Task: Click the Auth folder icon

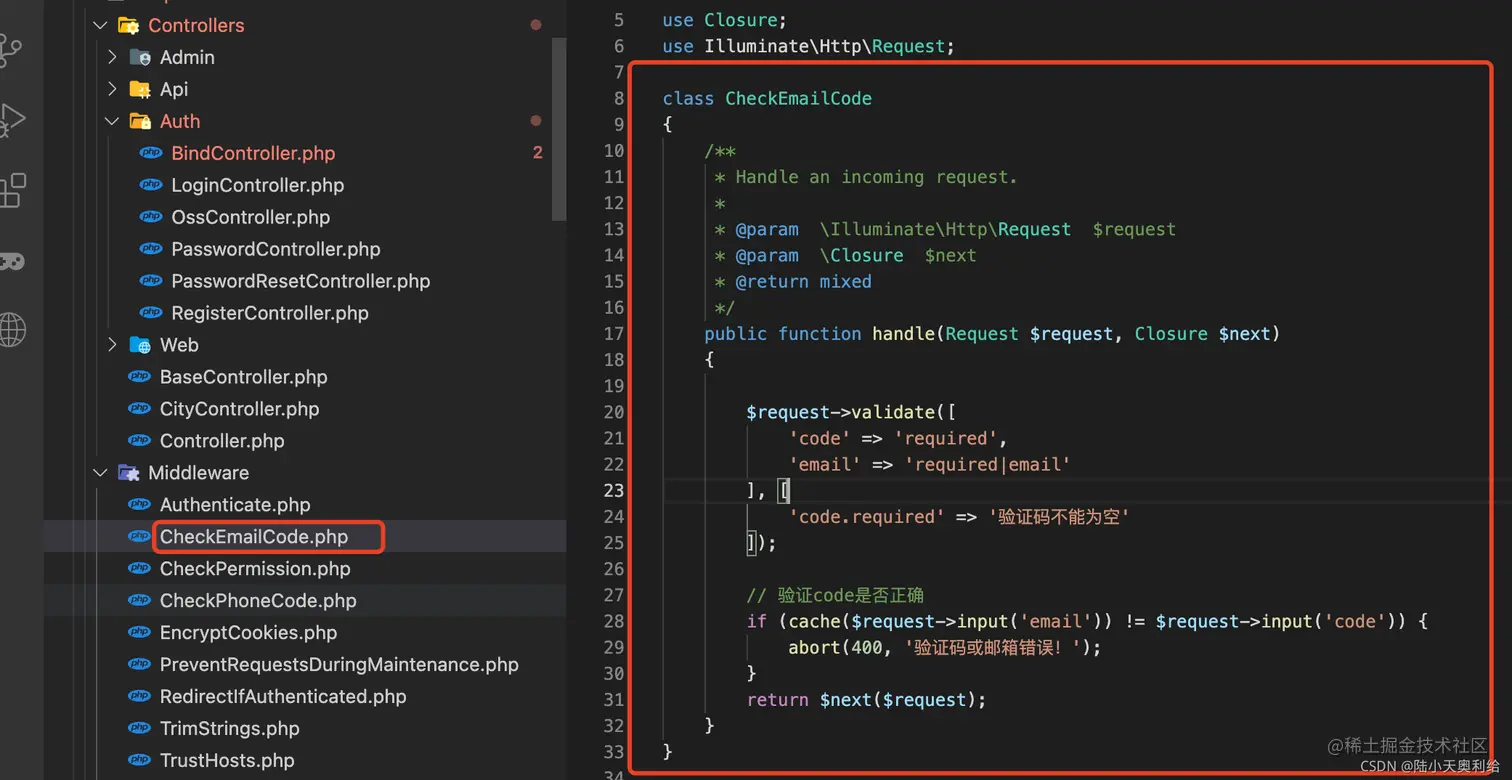Action: pos(140,121)
